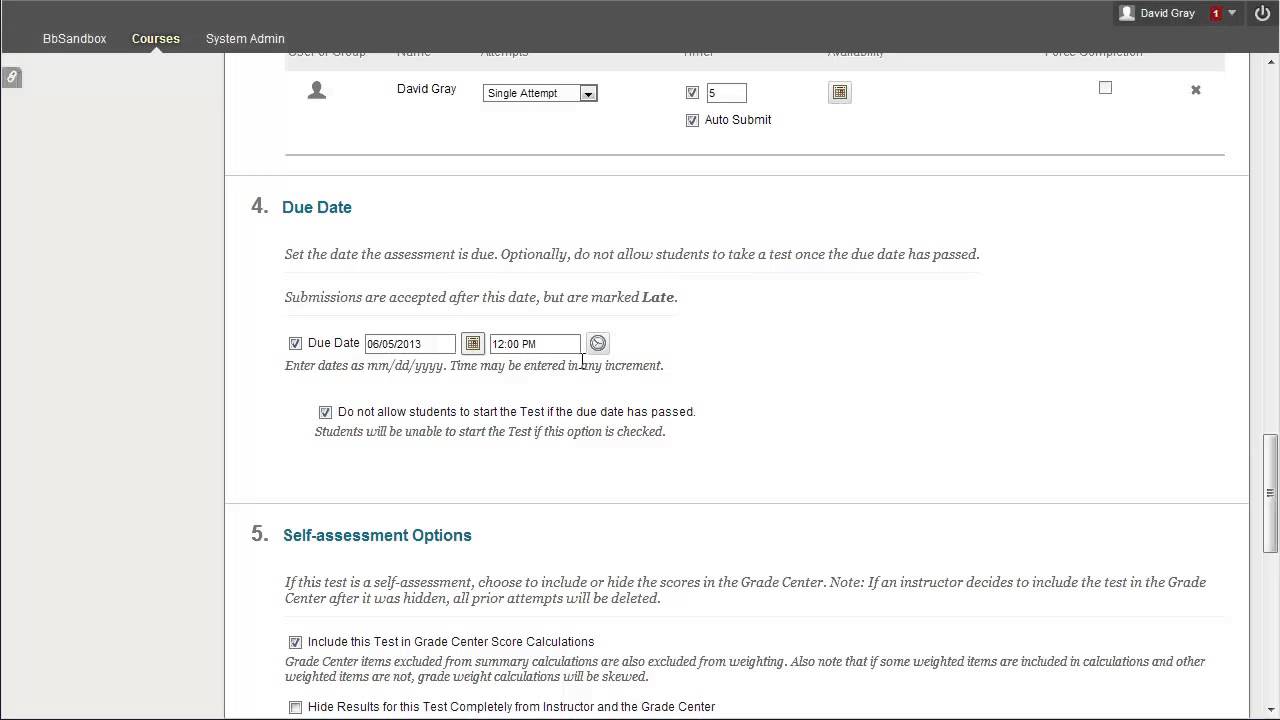Uncheck do not allow start after due date

click(325, 412)
